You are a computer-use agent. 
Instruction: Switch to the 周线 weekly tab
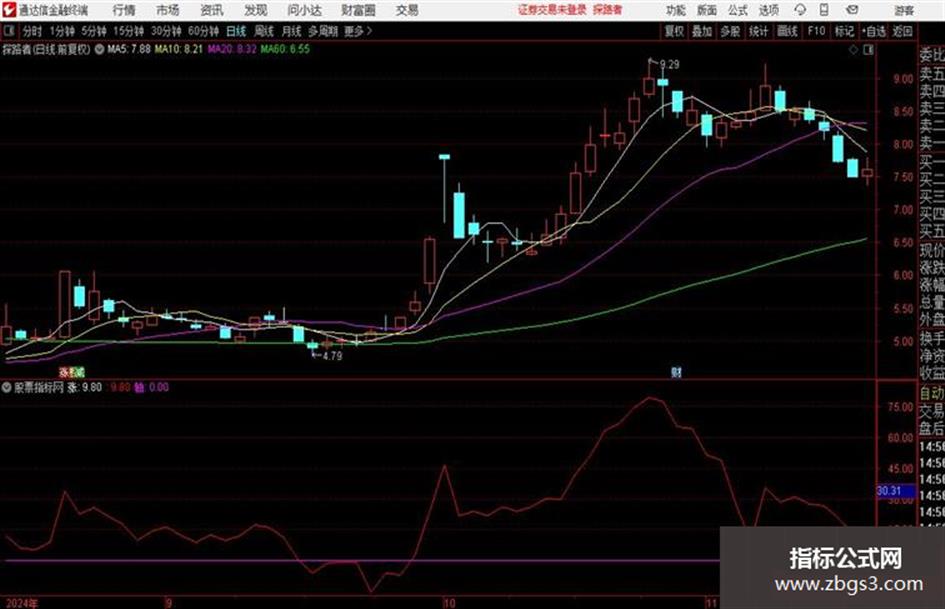(264, 31)
